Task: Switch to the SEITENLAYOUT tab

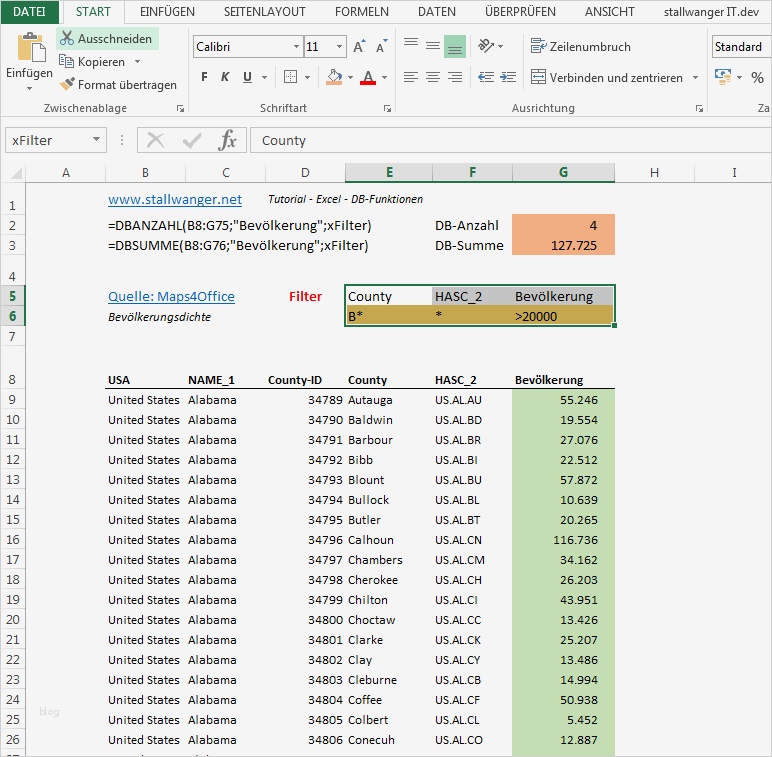Action: click(264, 12)
